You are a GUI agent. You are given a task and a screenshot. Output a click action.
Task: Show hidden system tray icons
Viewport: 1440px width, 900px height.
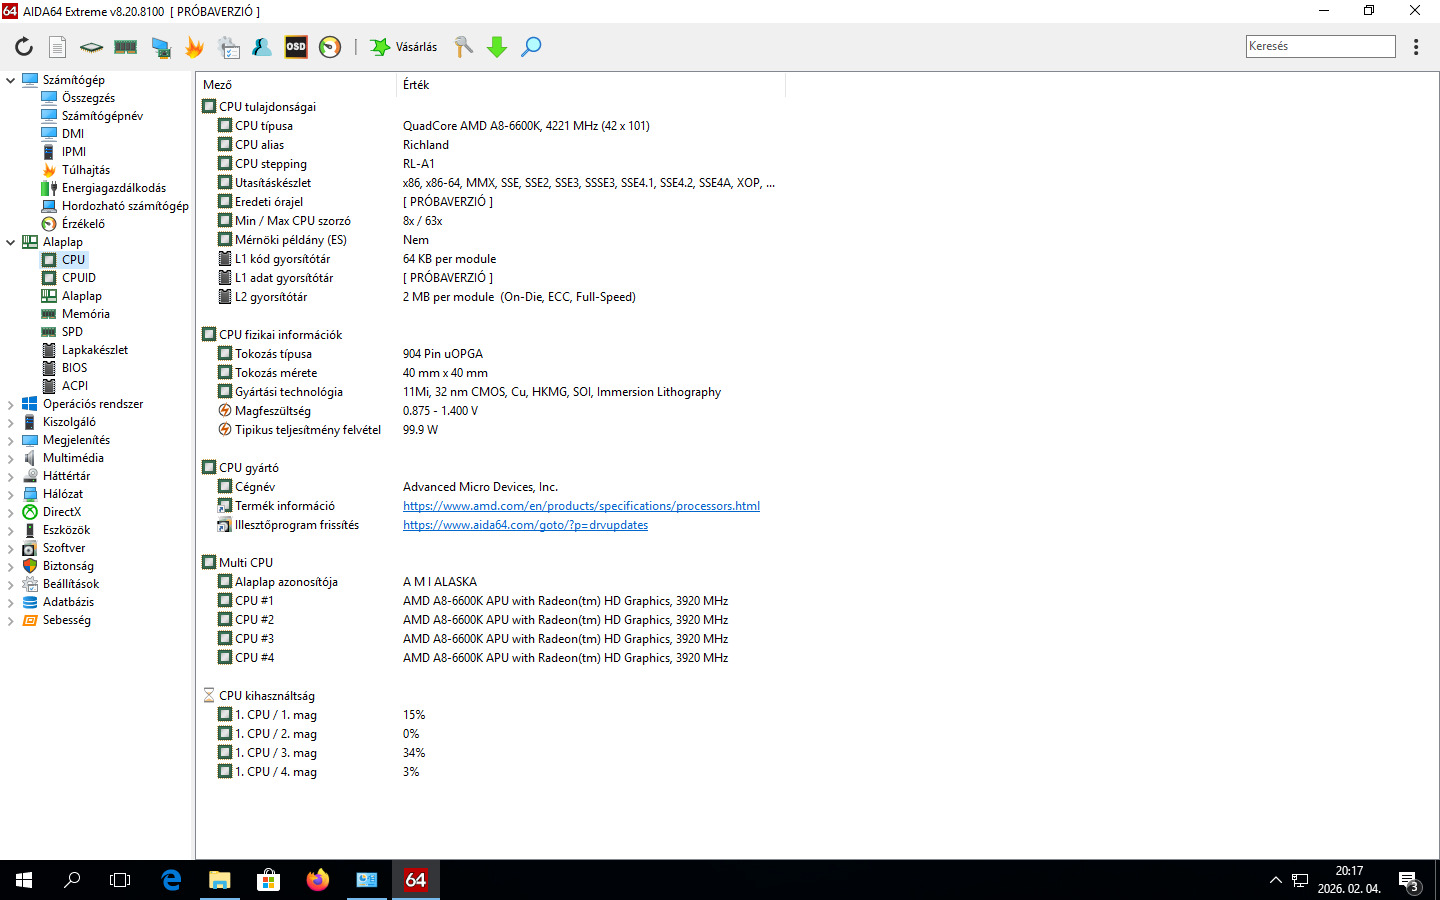[1275, 880]
